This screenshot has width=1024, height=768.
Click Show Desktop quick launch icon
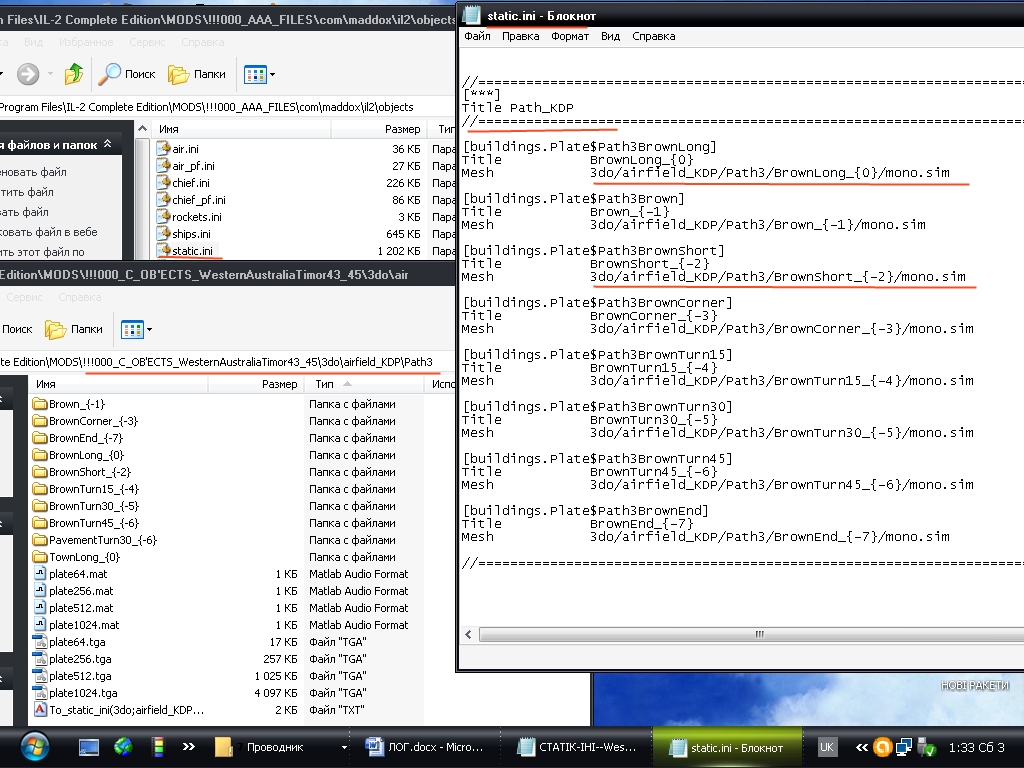(x=89, y=747)
